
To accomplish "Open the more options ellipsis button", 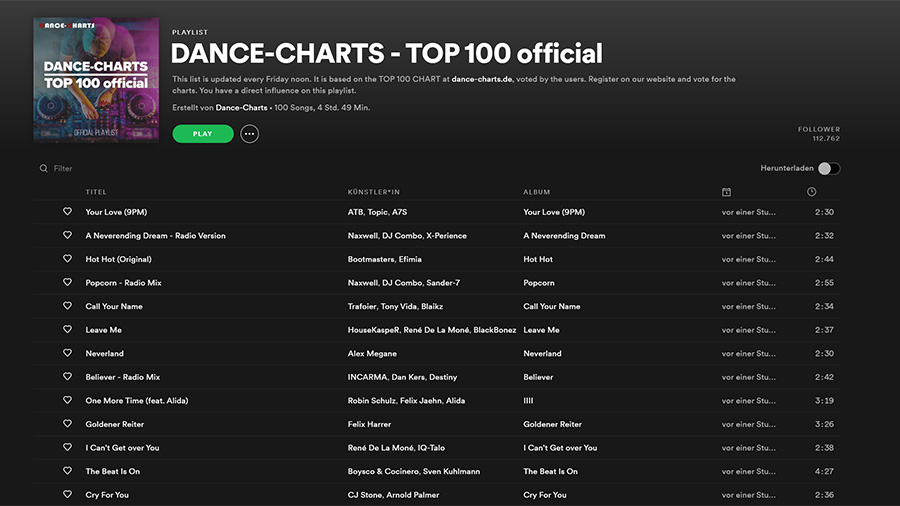I will pos(249,134).
